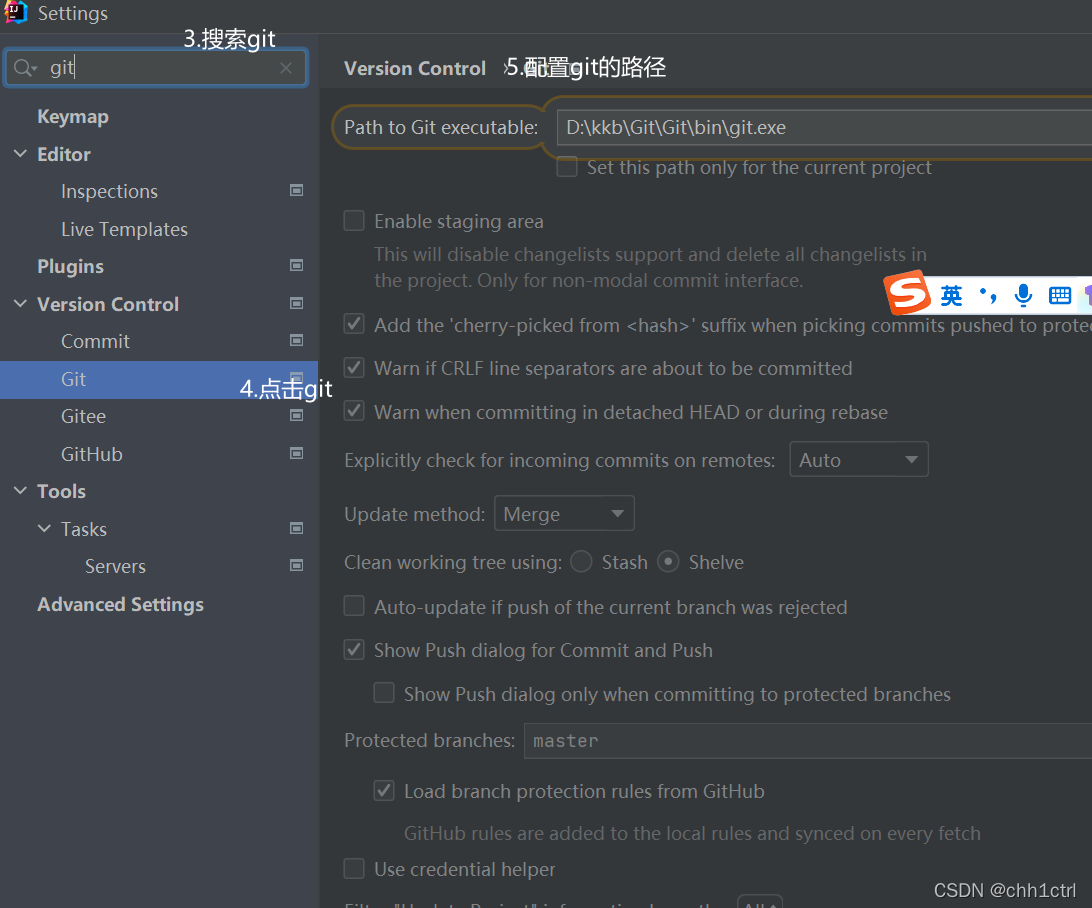Select the Stash radio button

click(581, 561)
